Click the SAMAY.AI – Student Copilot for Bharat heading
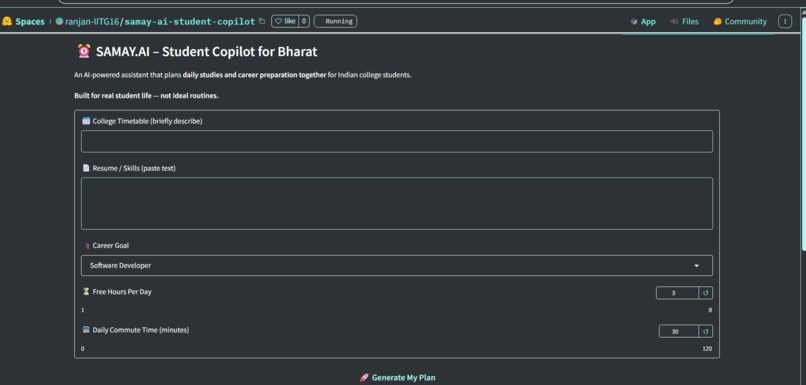The image size is (806, 385). point(206,52)
